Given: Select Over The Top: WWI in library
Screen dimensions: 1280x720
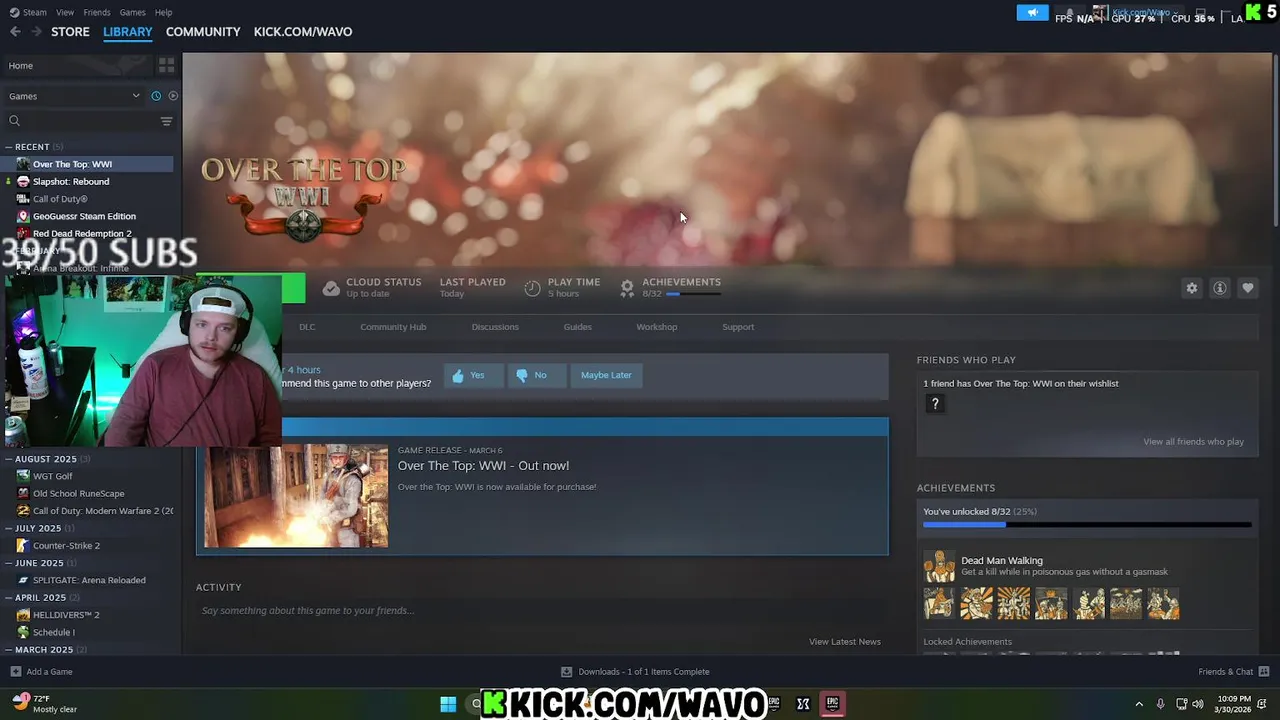Looking at the screenshot, I should coord(88,164).
